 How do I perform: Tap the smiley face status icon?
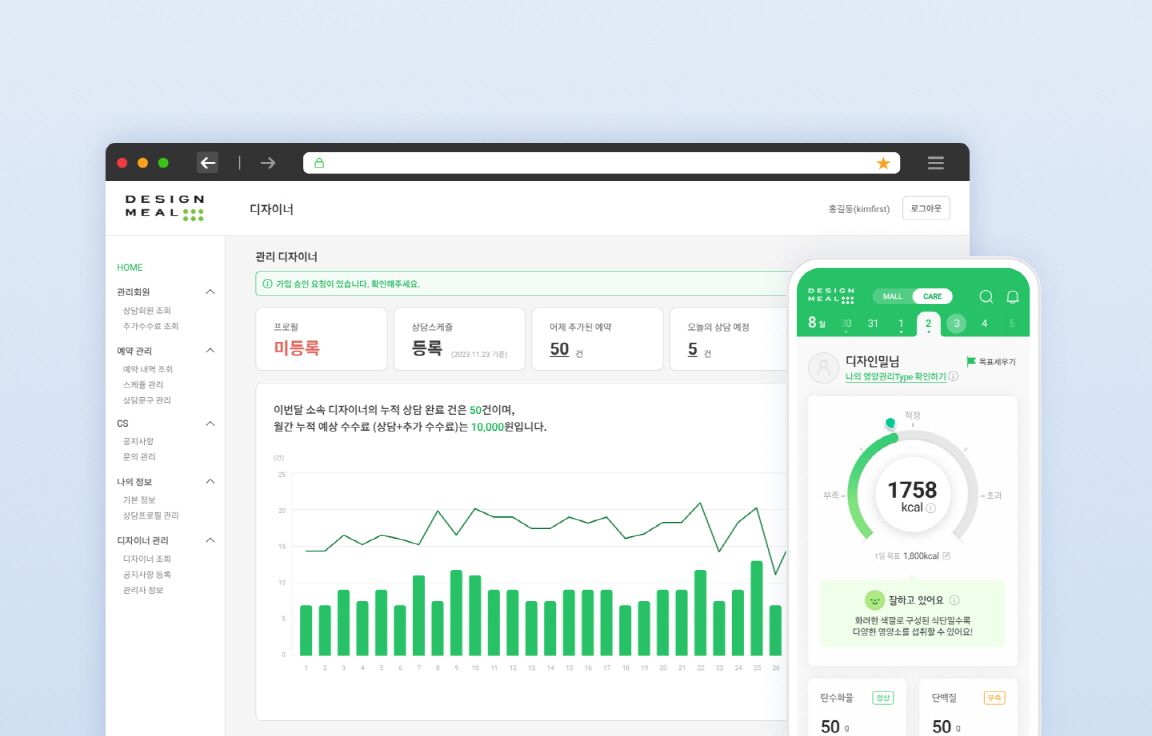tap(874, 600)
